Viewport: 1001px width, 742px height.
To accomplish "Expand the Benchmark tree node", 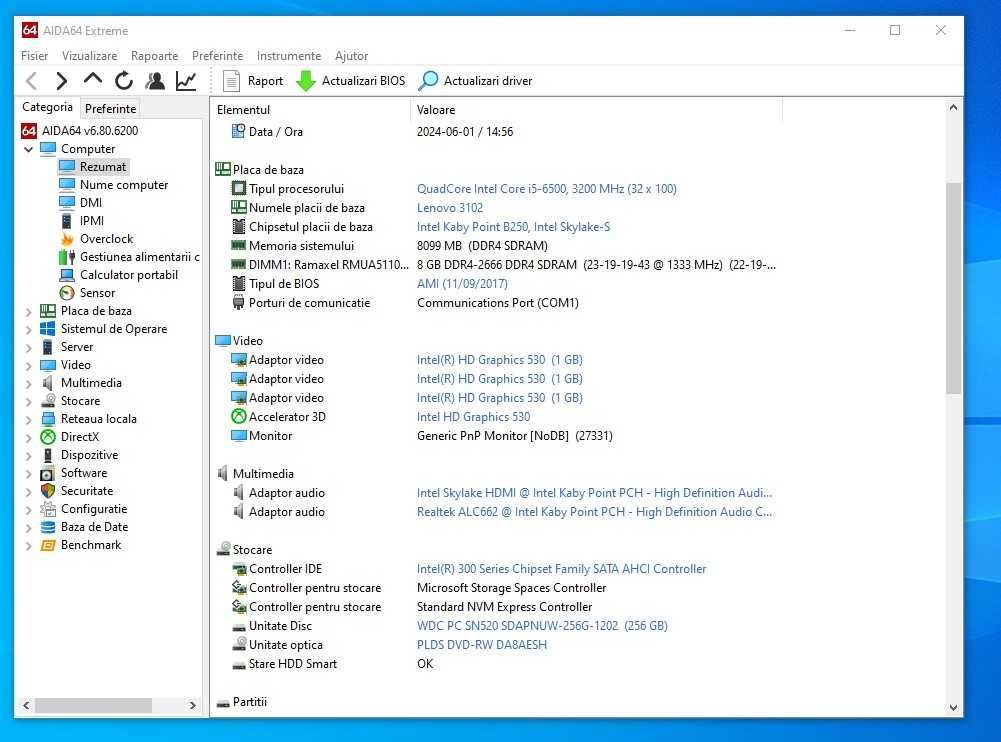I will click(x=28, y=545).
